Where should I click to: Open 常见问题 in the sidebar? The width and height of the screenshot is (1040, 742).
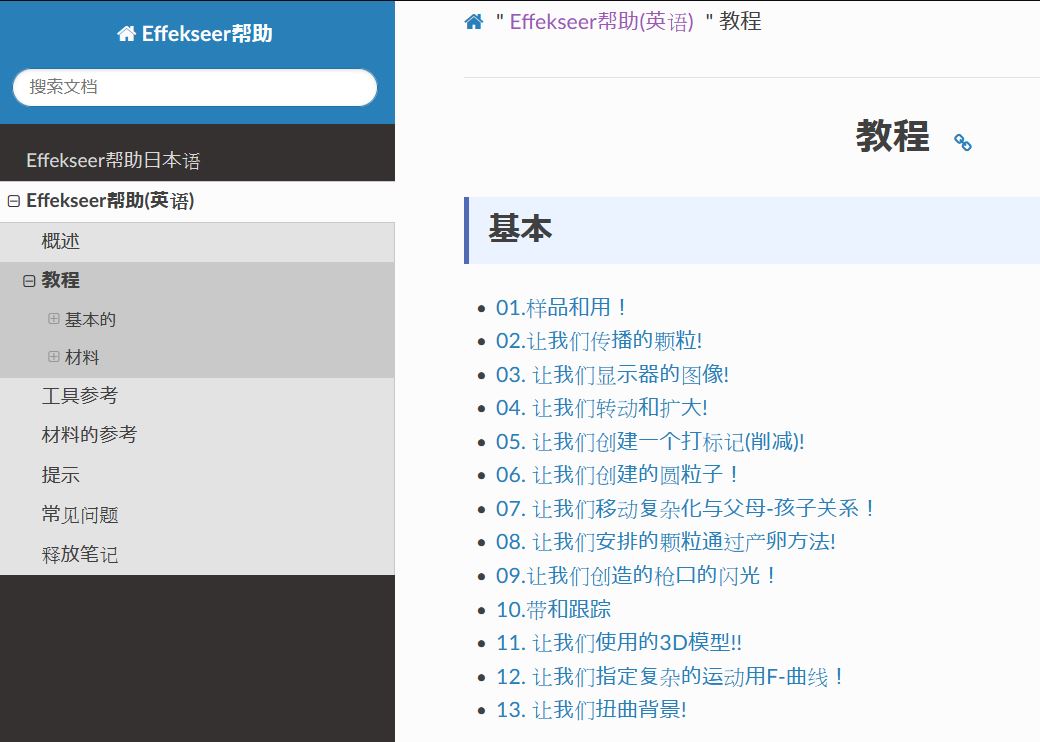[x=80, y=515]
